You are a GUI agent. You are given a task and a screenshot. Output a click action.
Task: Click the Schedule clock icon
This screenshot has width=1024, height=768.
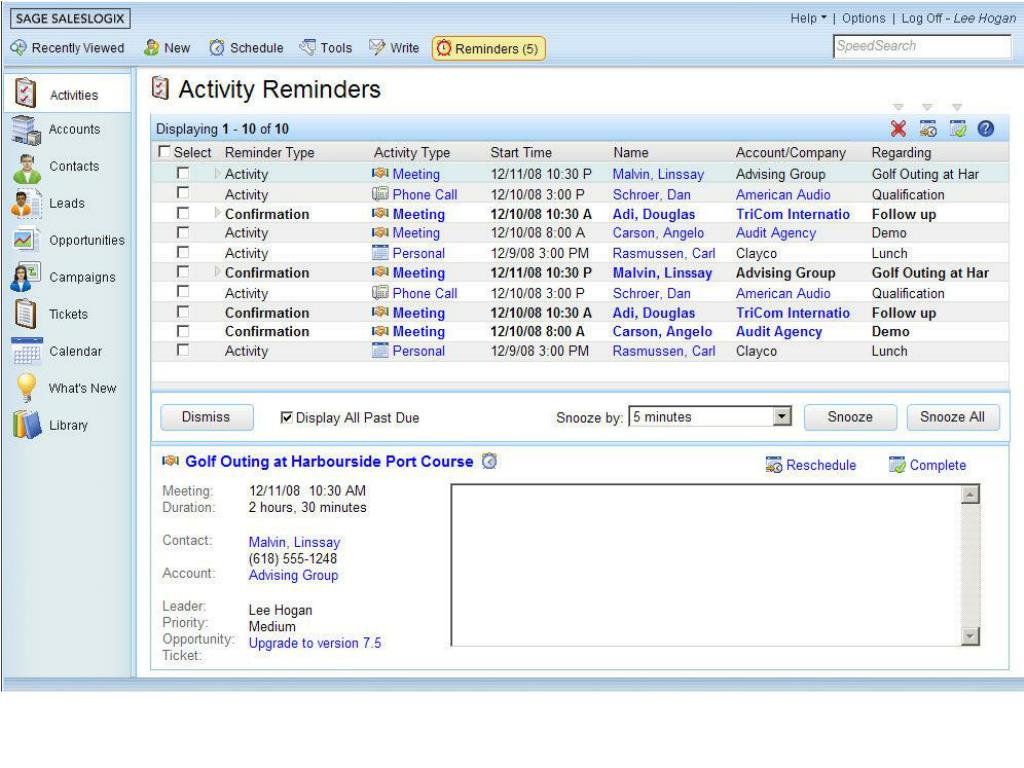[217, 48]
